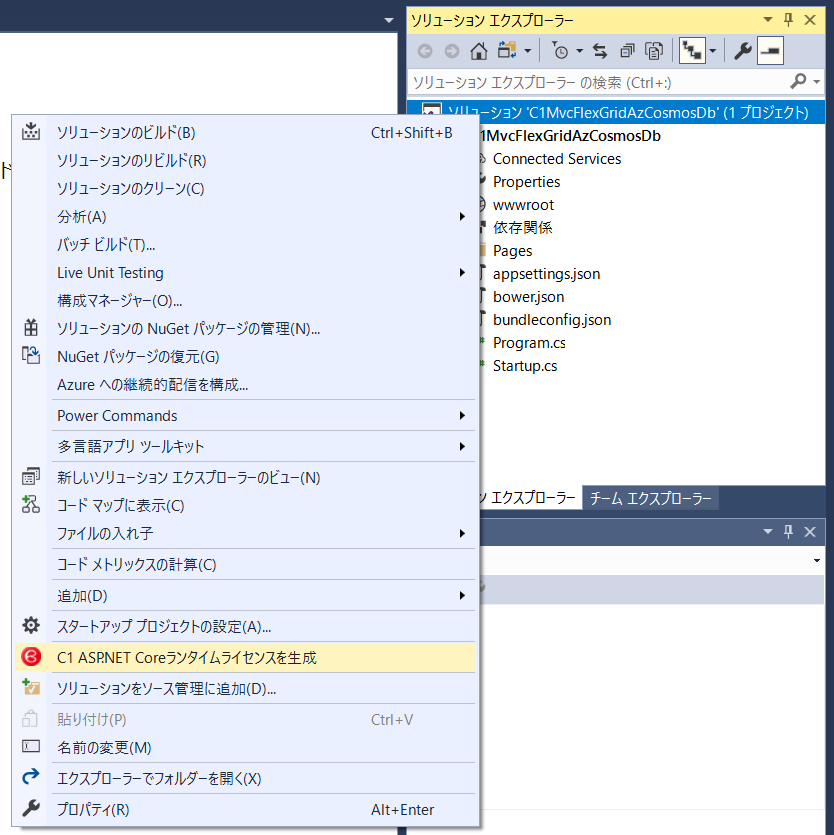Viewport: 834px width, 835px height.
Task: Click the 貼り付け(P) paste icon
Action: [30, 719]
